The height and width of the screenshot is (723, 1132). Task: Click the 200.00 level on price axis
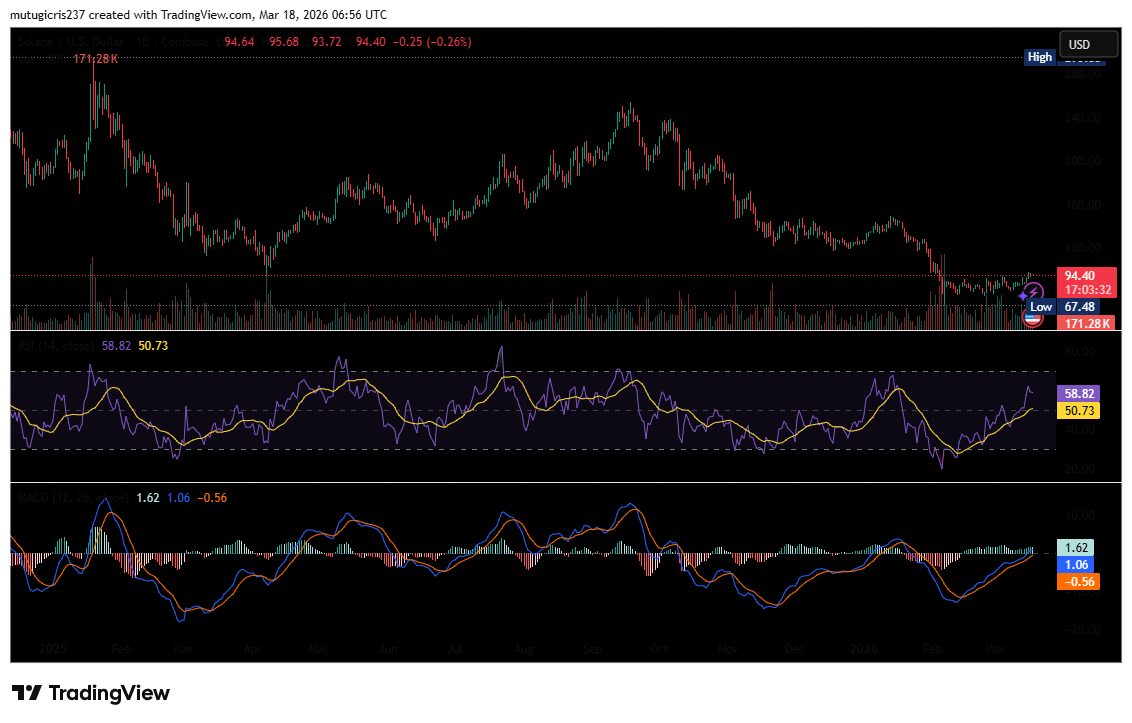point(1083,161)
